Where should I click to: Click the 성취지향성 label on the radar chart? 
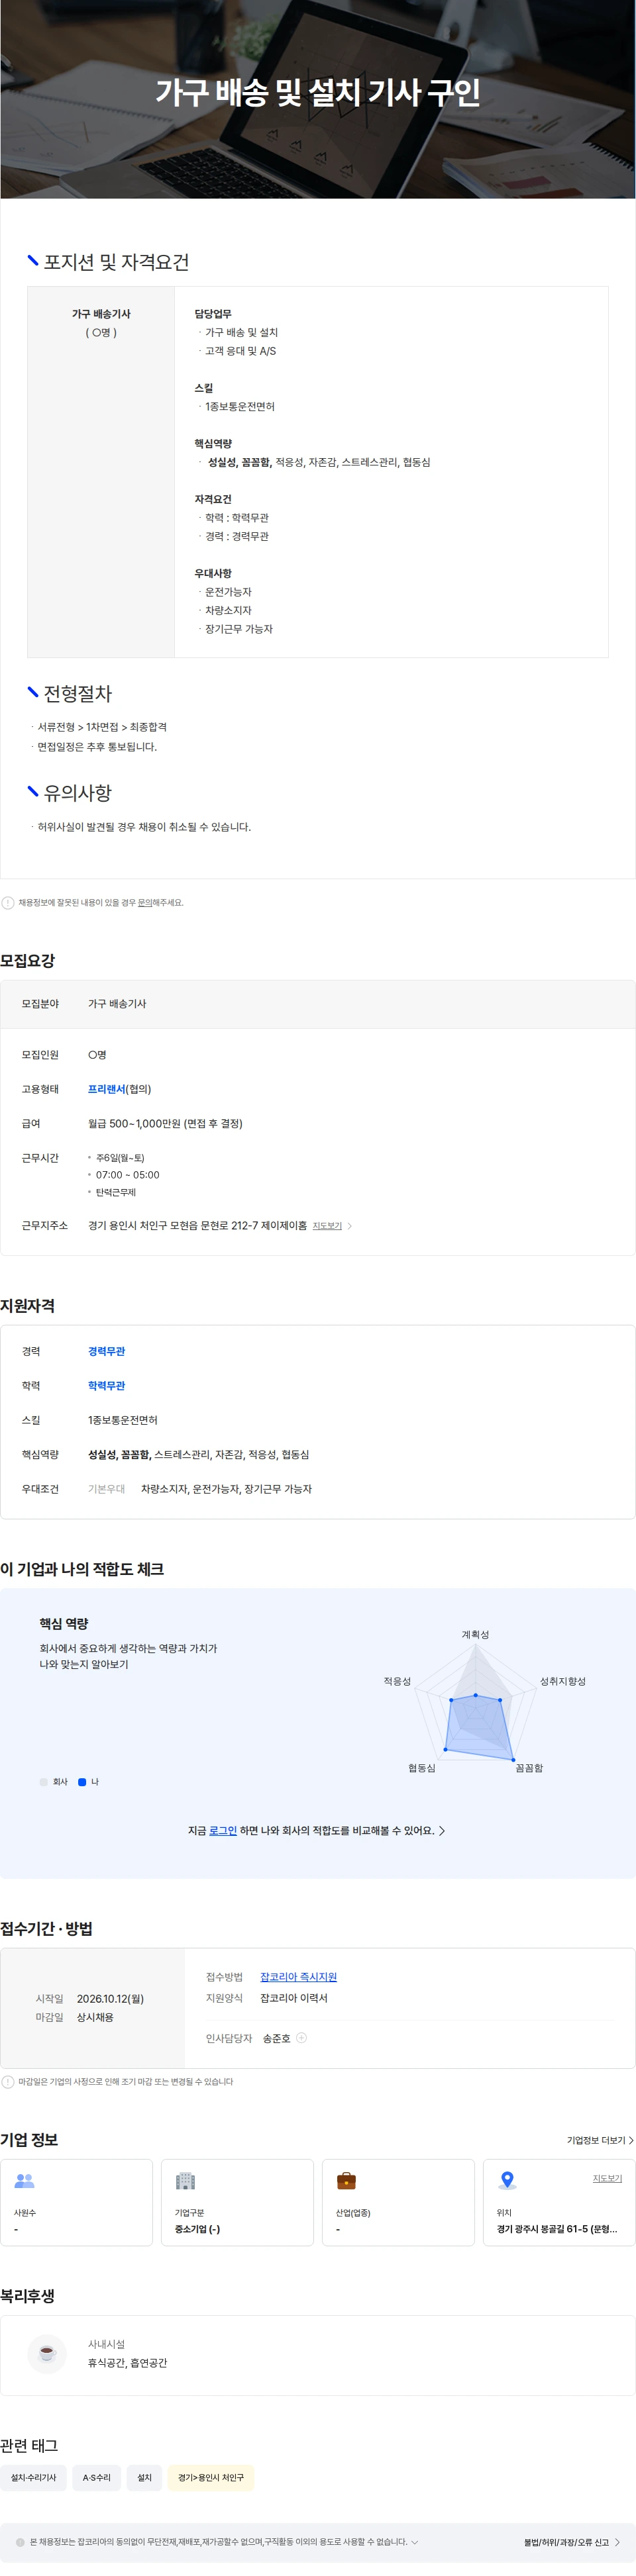coord(563,1681)
